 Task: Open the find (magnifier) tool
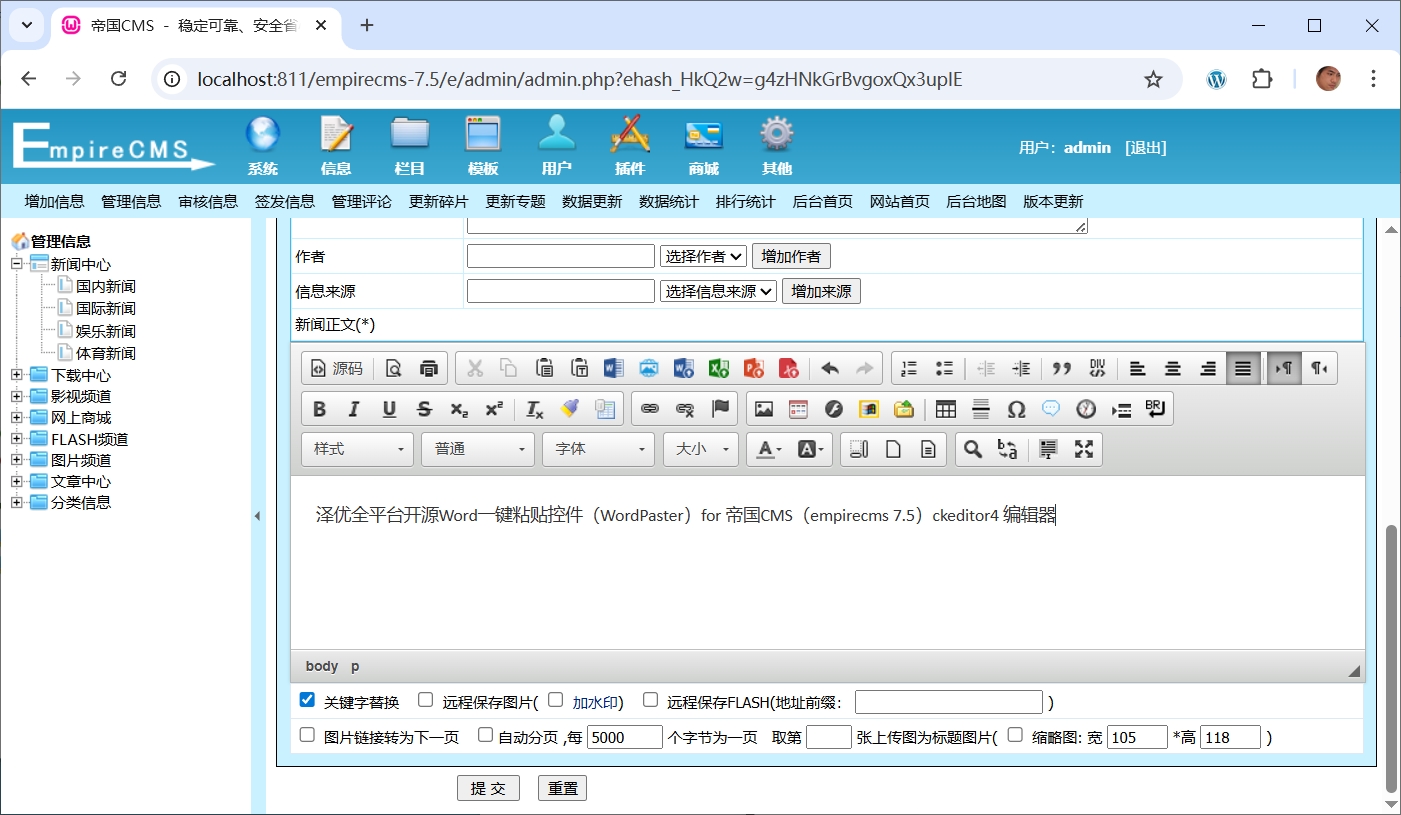pyautogui.click(x=972, y=449)
